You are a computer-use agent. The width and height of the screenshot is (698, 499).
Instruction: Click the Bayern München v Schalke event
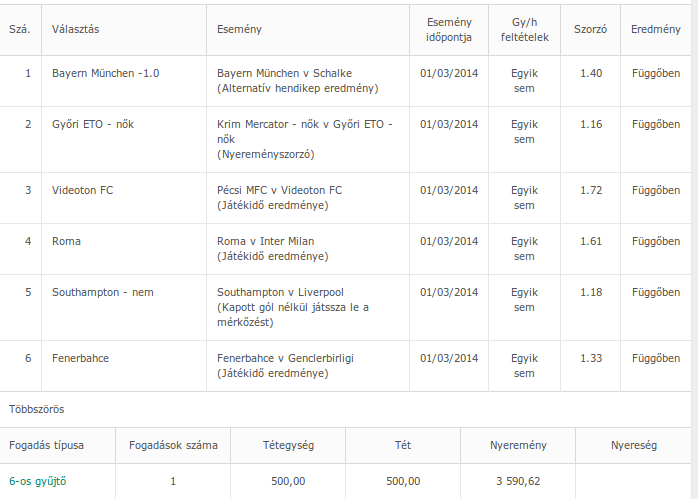tap(284, 74)
